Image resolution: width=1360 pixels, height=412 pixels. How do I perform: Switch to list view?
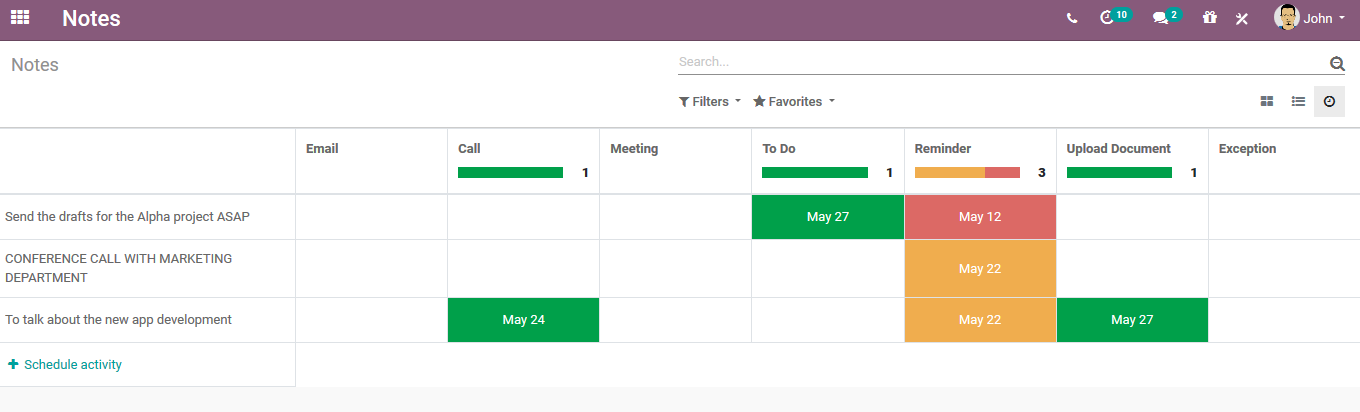click(1298, 101)
